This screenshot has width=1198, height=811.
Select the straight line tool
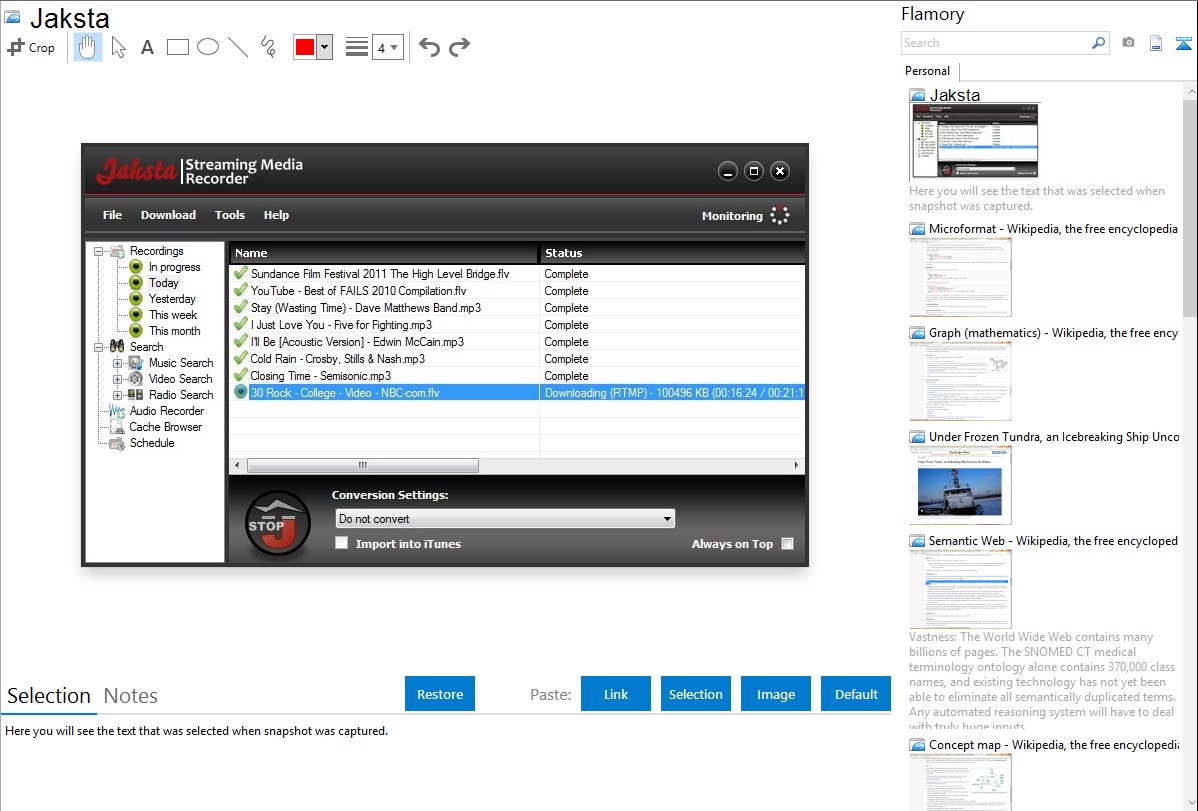238,47
